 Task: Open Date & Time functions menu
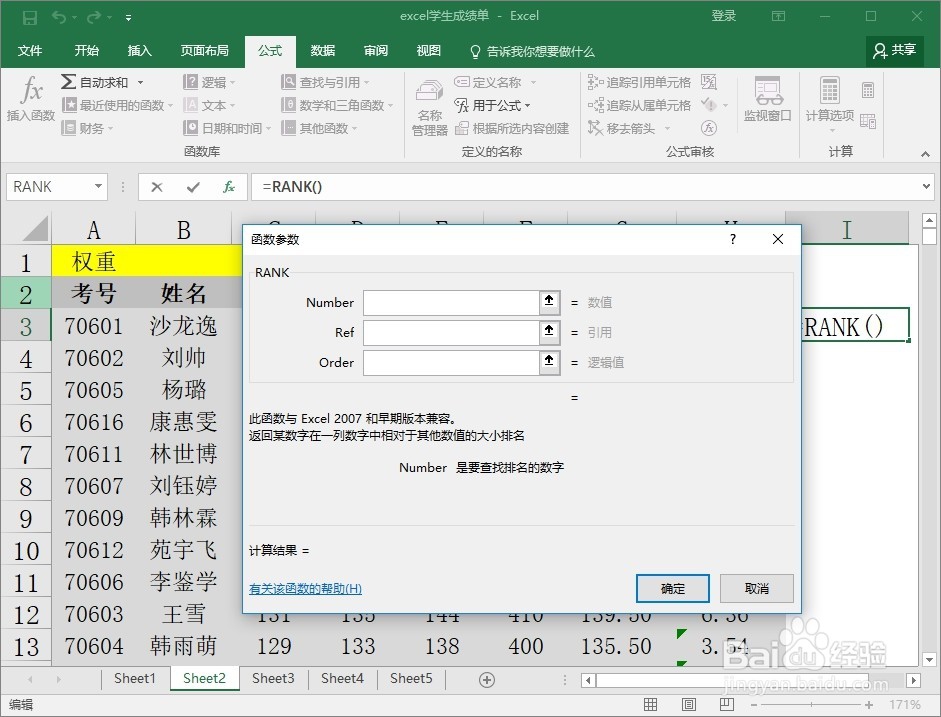(x=227, y=128)
